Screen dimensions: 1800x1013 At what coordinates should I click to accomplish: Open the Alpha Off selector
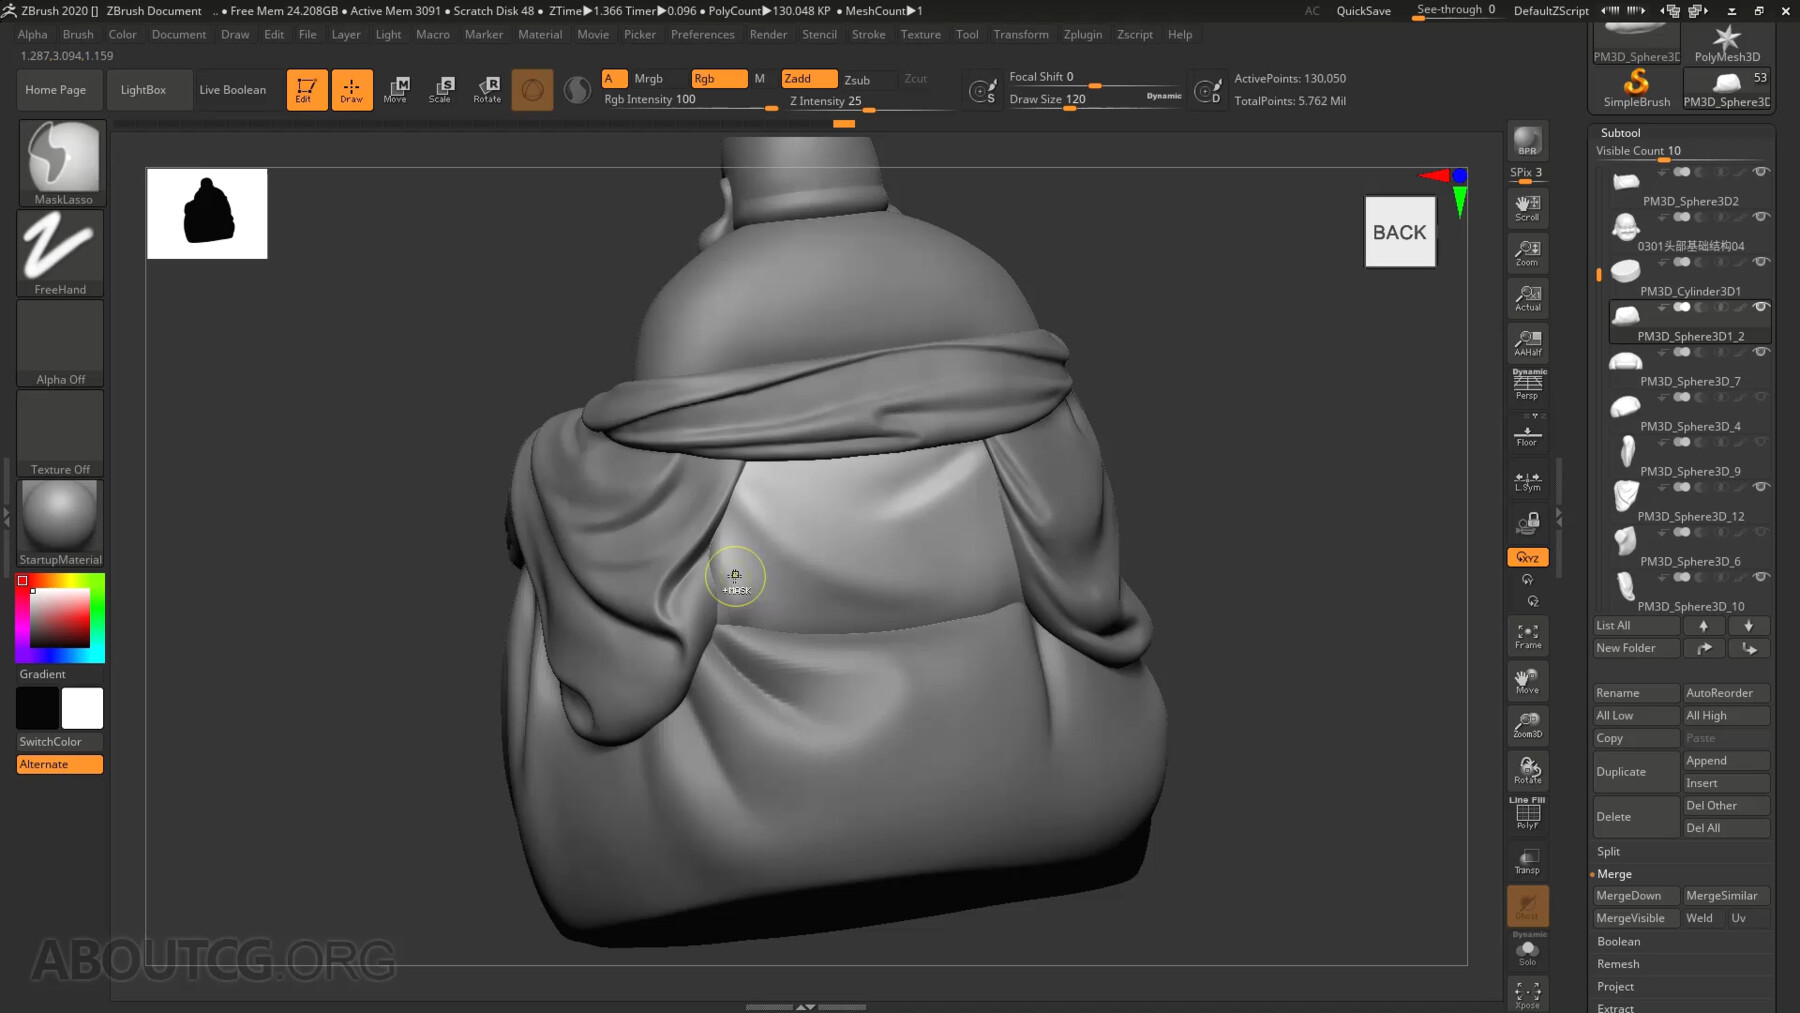[60, 343]
